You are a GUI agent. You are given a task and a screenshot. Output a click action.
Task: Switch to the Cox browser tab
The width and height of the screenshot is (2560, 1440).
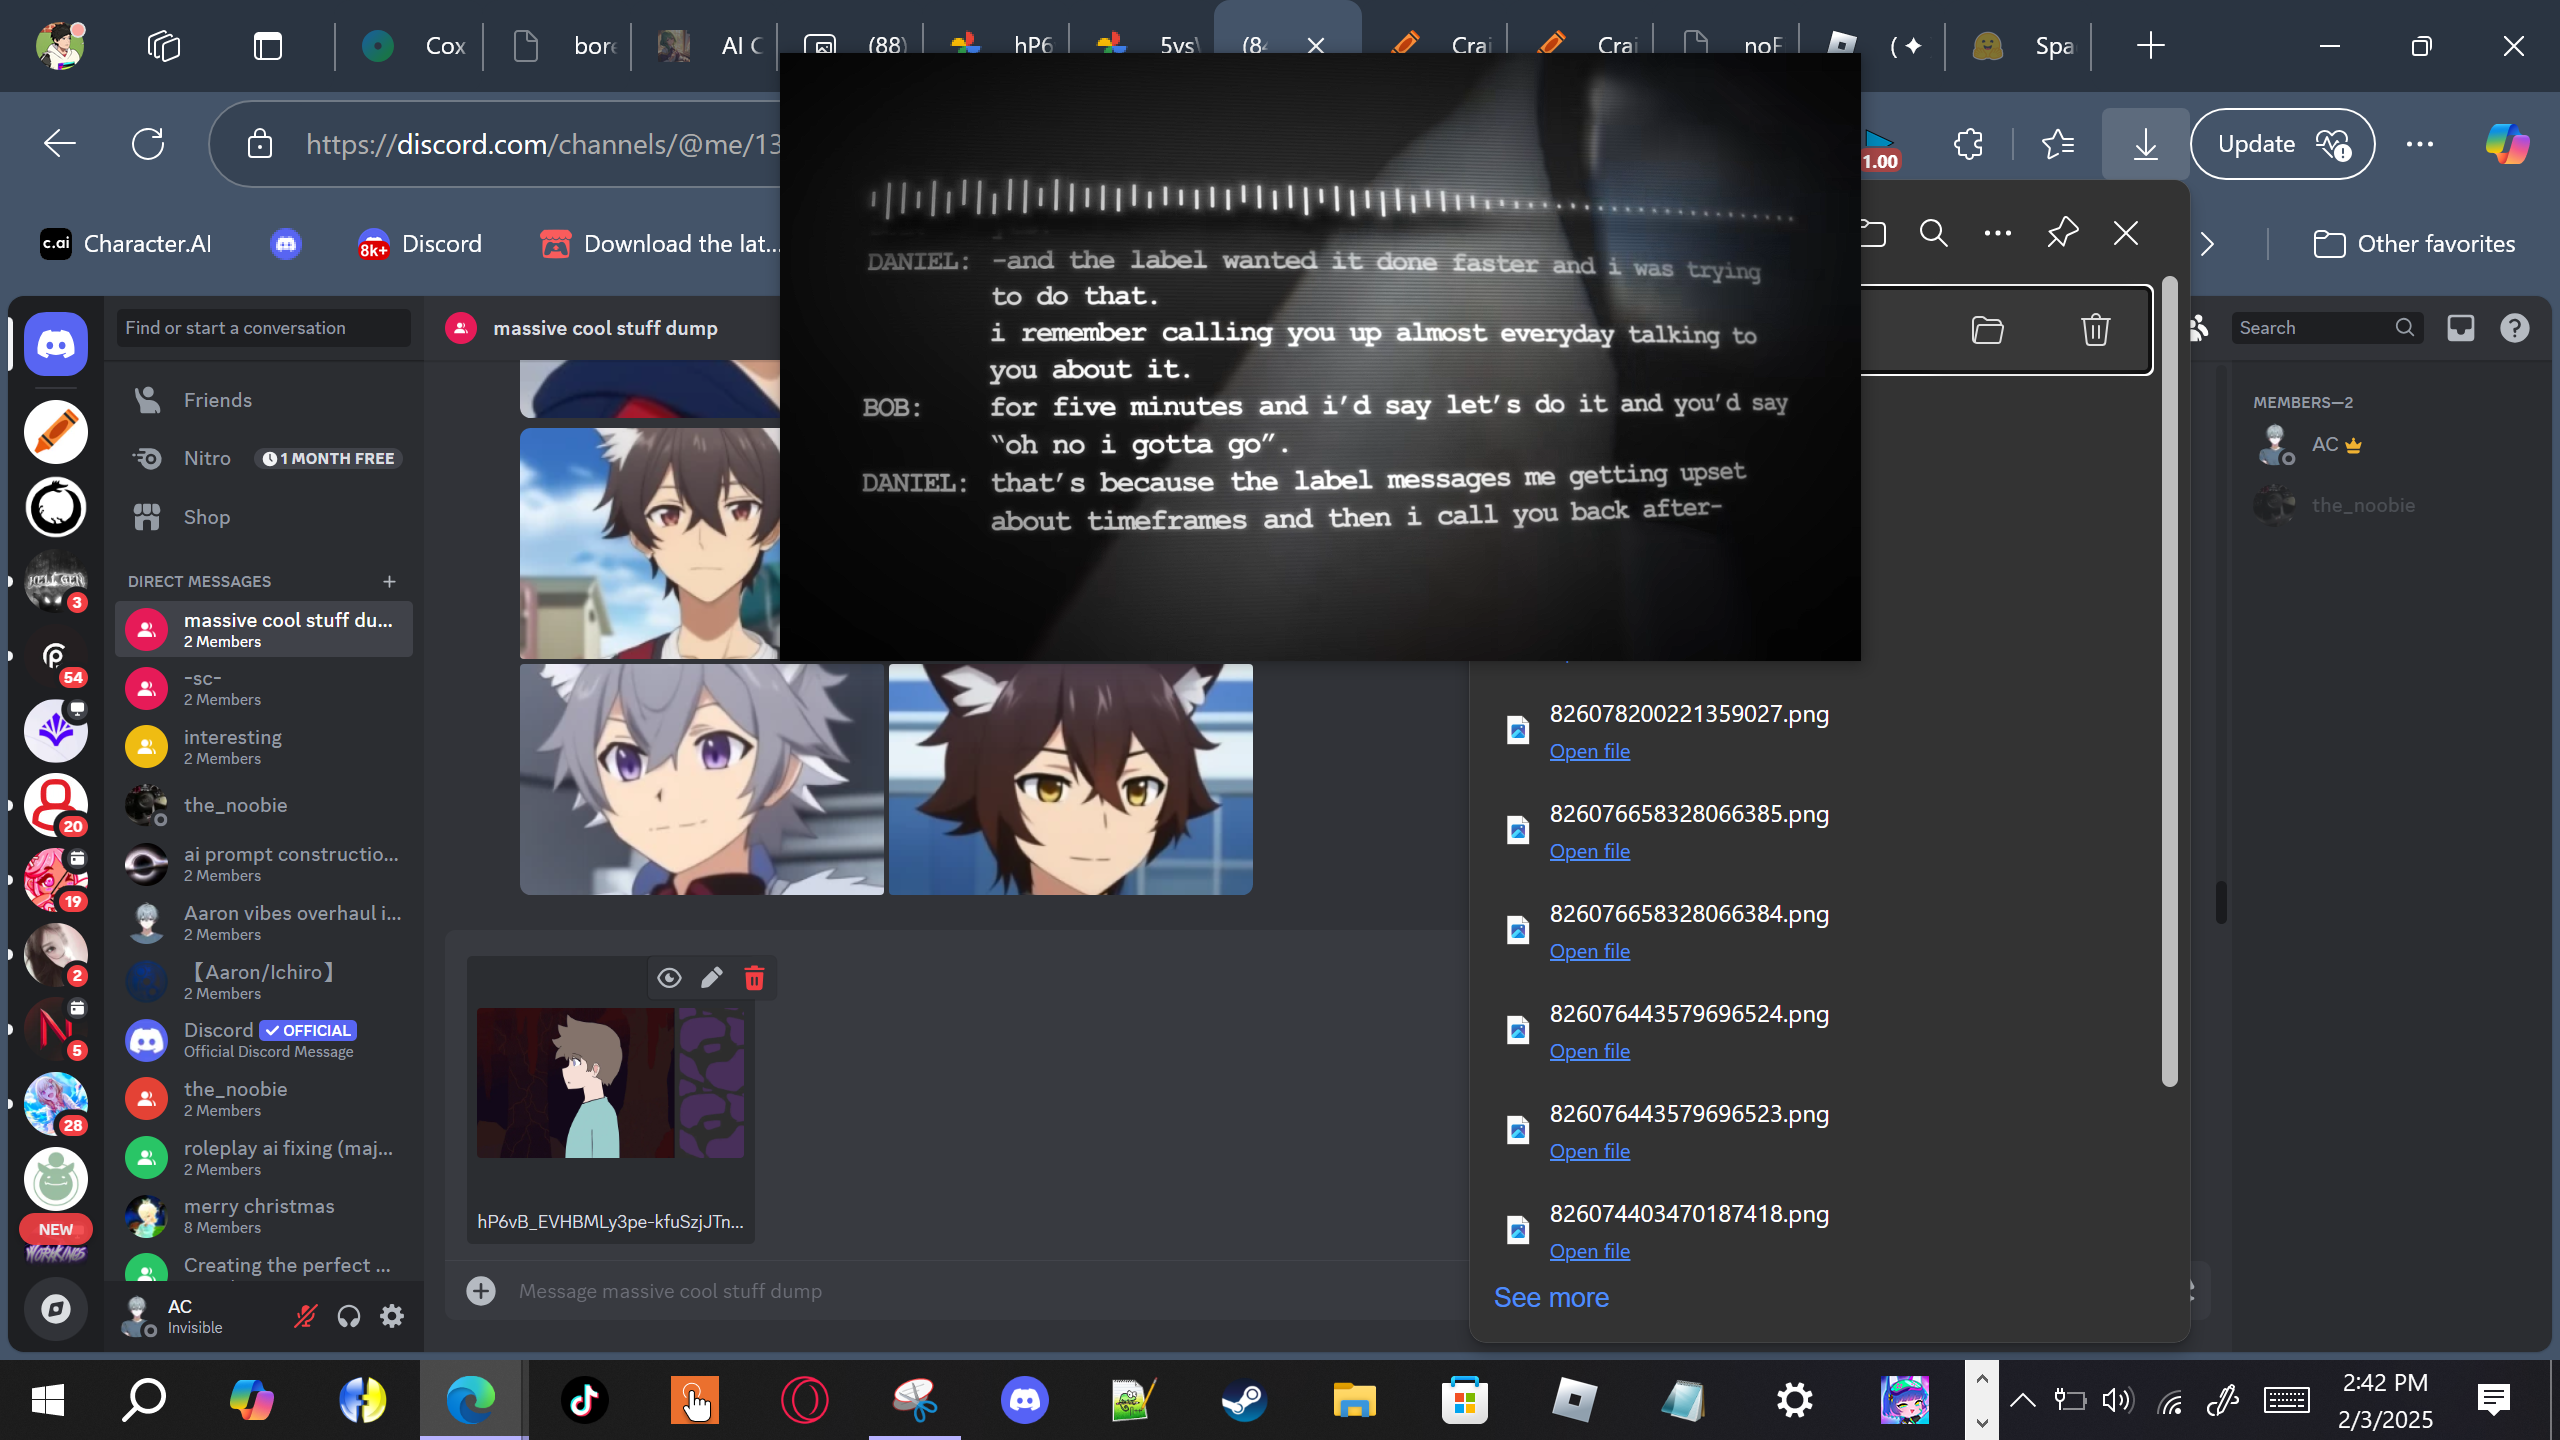pyautogui.click(x=412, y=46)
